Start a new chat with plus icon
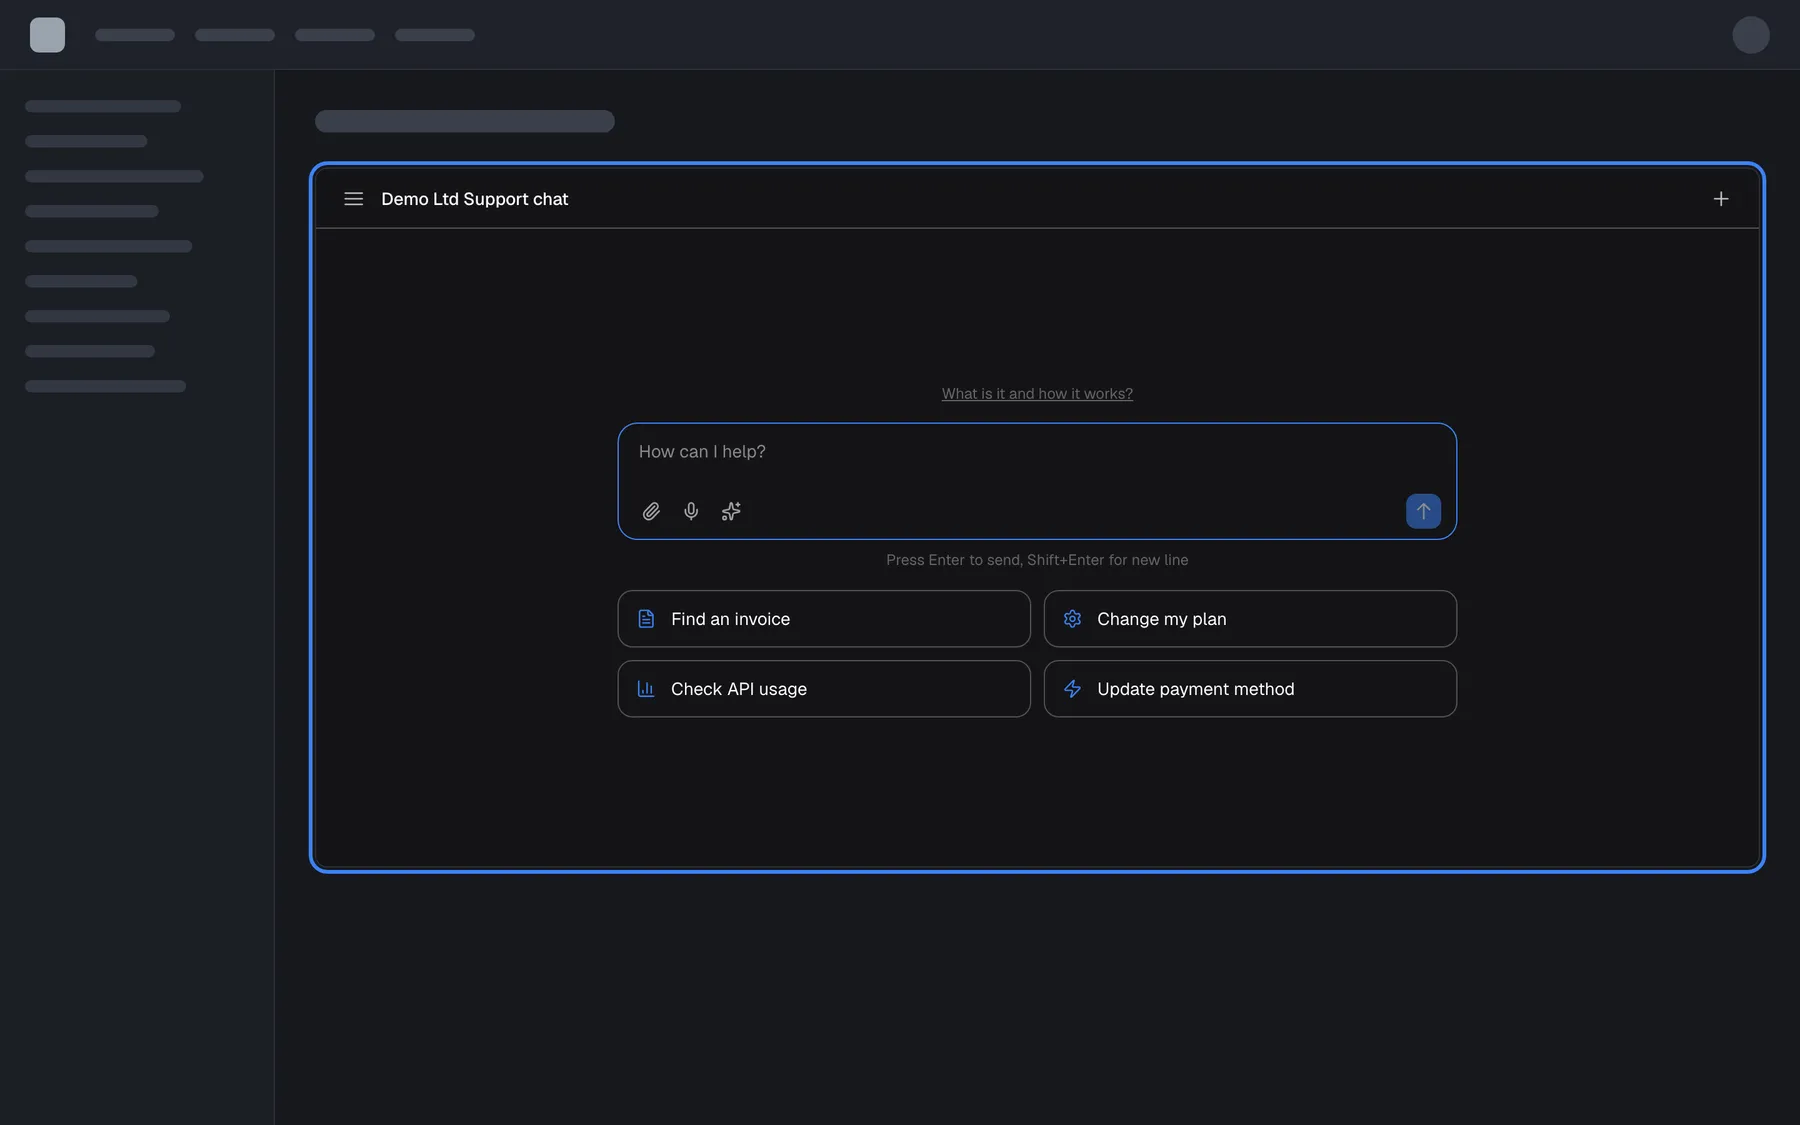 1720,199
